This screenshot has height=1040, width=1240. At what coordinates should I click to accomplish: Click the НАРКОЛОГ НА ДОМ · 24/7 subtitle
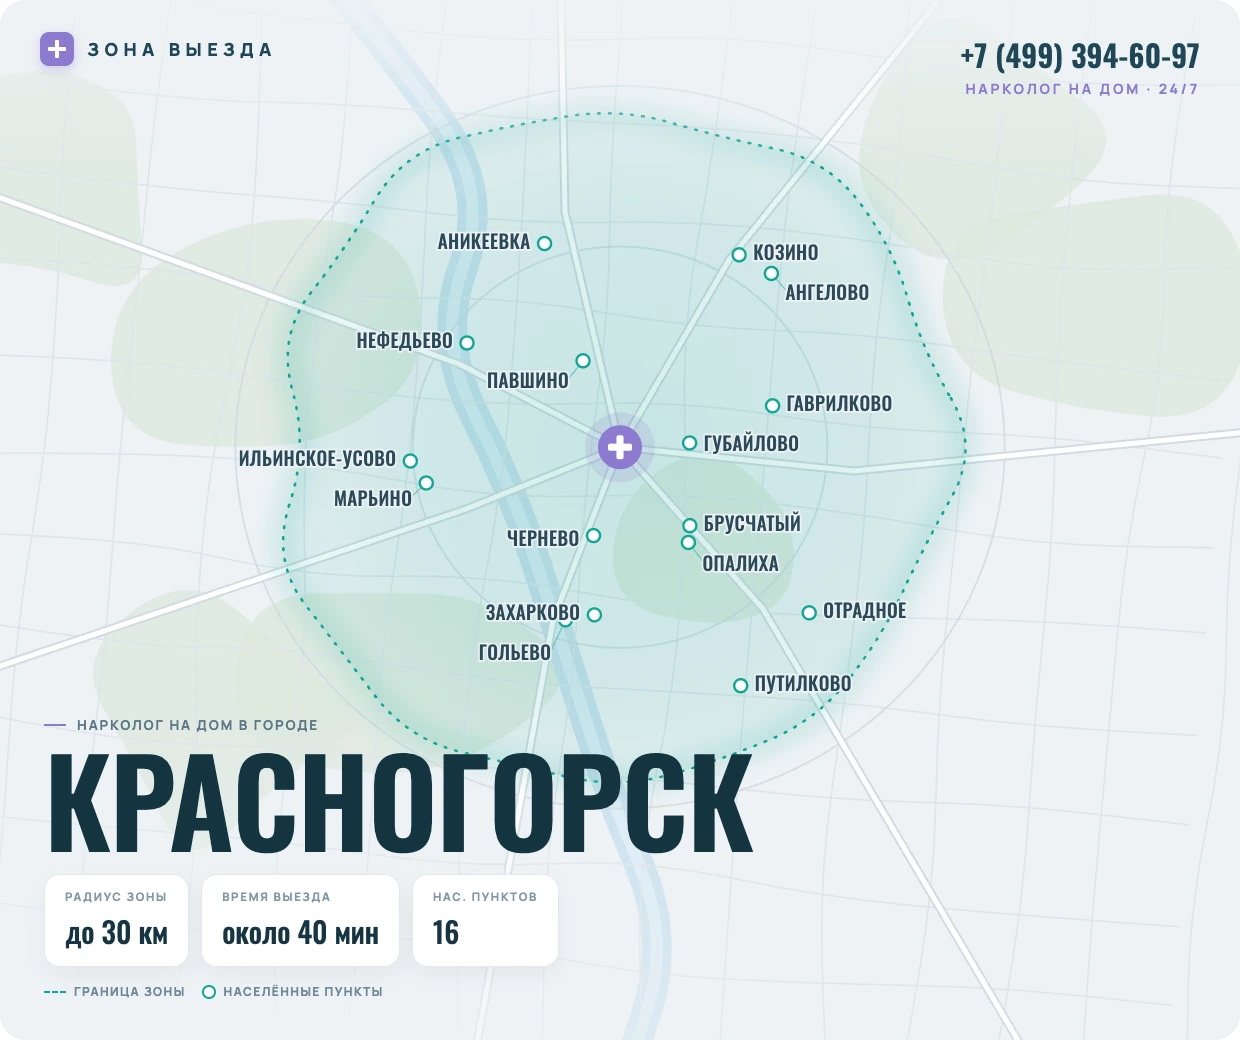1081,89
